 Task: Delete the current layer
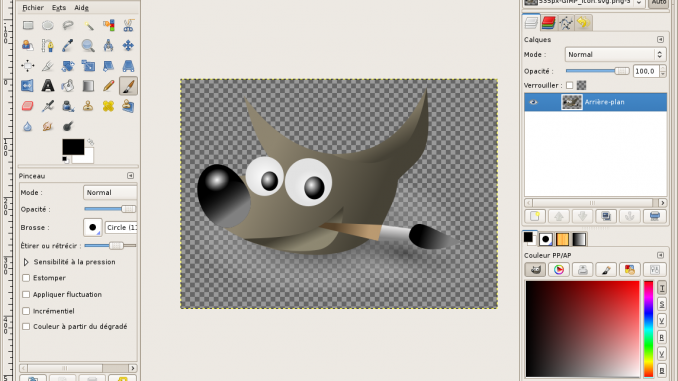point(654,216)
